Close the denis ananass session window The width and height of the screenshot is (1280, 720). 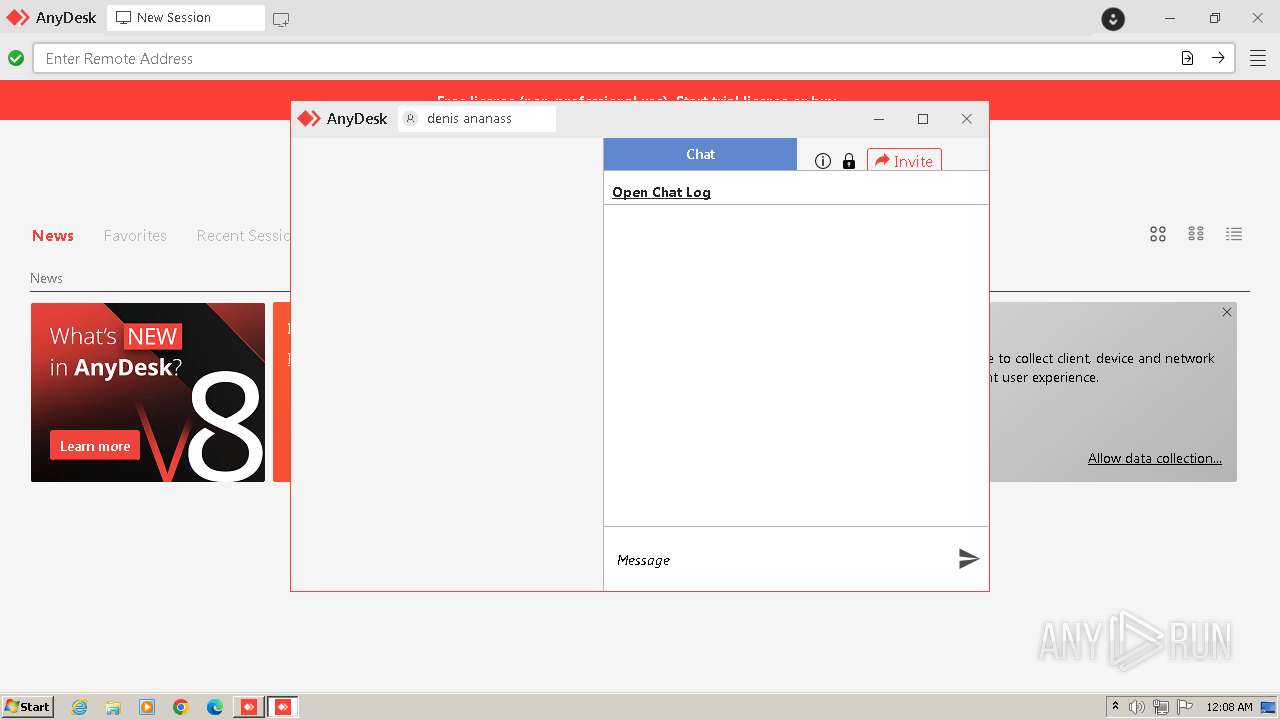pyautogui.click(x=966, y=119)
